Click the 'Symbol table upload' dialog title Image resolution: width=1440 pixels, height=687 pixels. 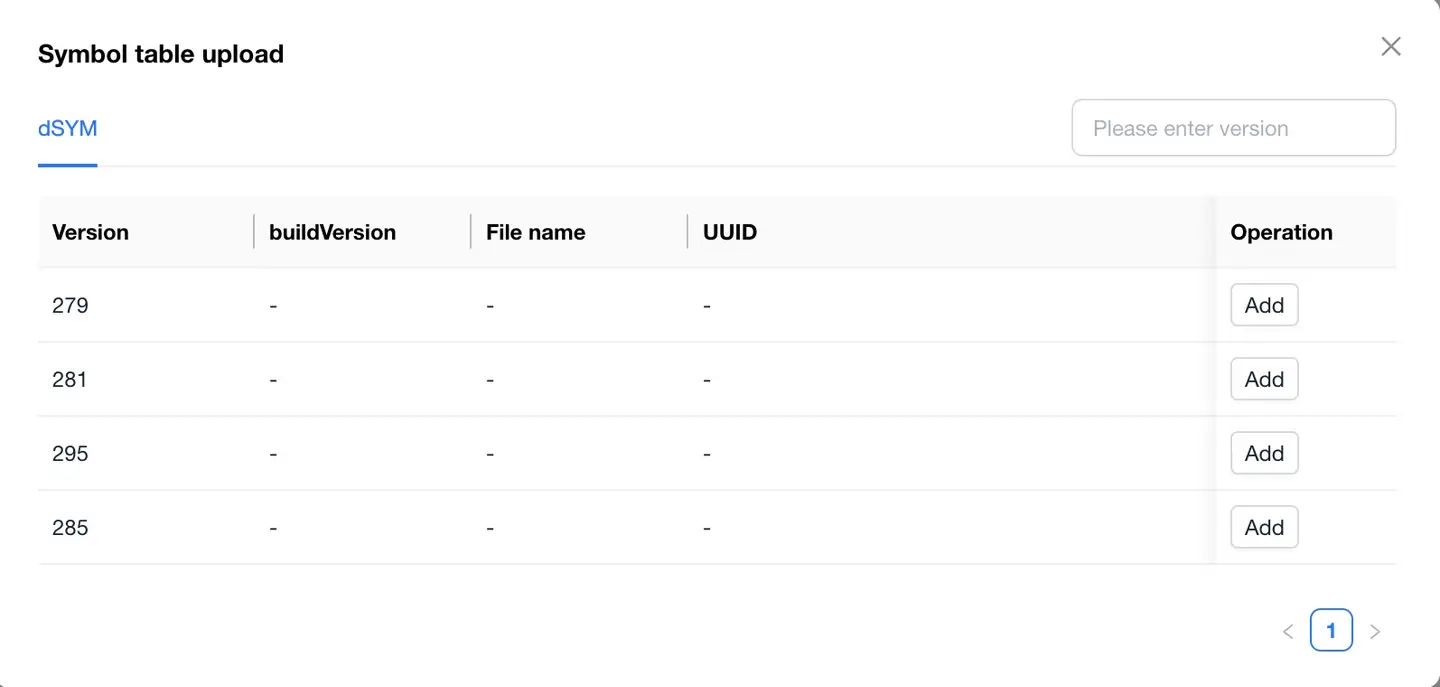(x=161, y=54)
